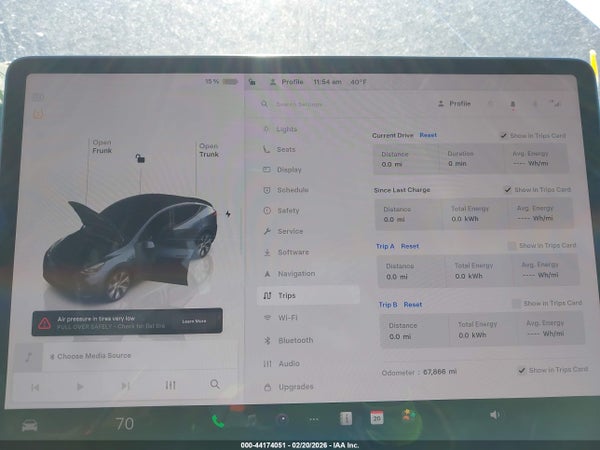Tap the Learn More button on tire alert
The image size is (600, 450).
pos(194,321)
